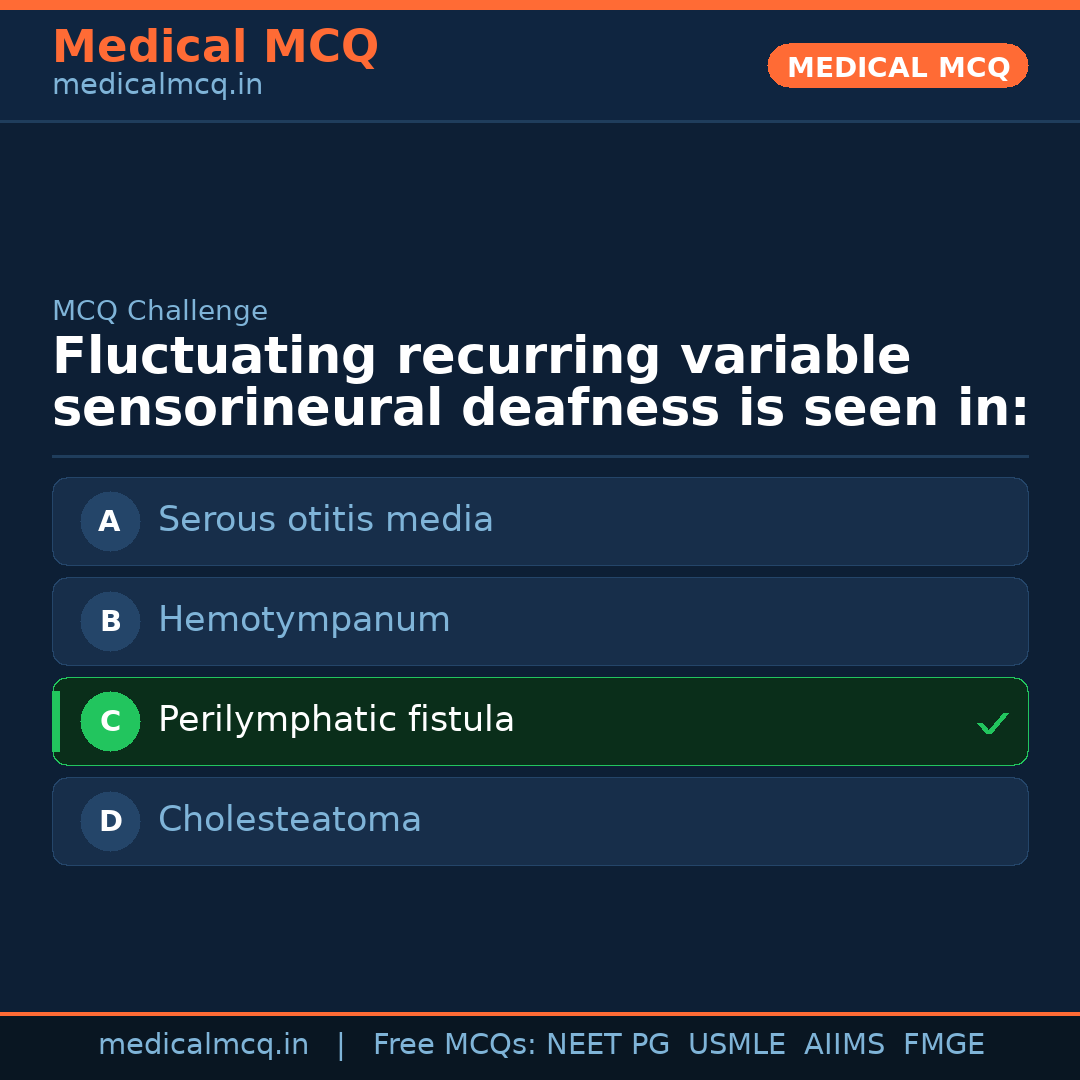The height and width of the screenshot is (1080, 1080).
Task: Open the medicalmcq.in link in footer
Action: [x=203, y=1045]
